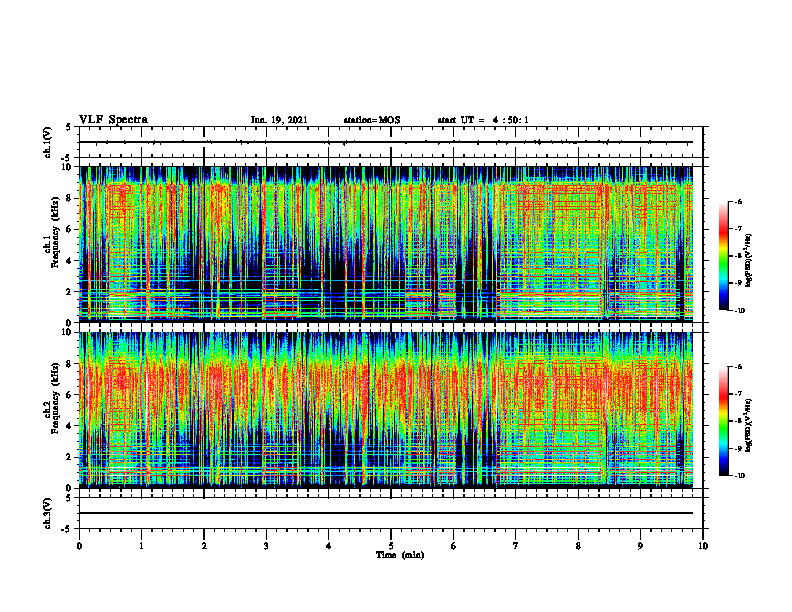Click the "-10" tick on ch.1 color bar
792x612 pixels.
click(739, 311)
